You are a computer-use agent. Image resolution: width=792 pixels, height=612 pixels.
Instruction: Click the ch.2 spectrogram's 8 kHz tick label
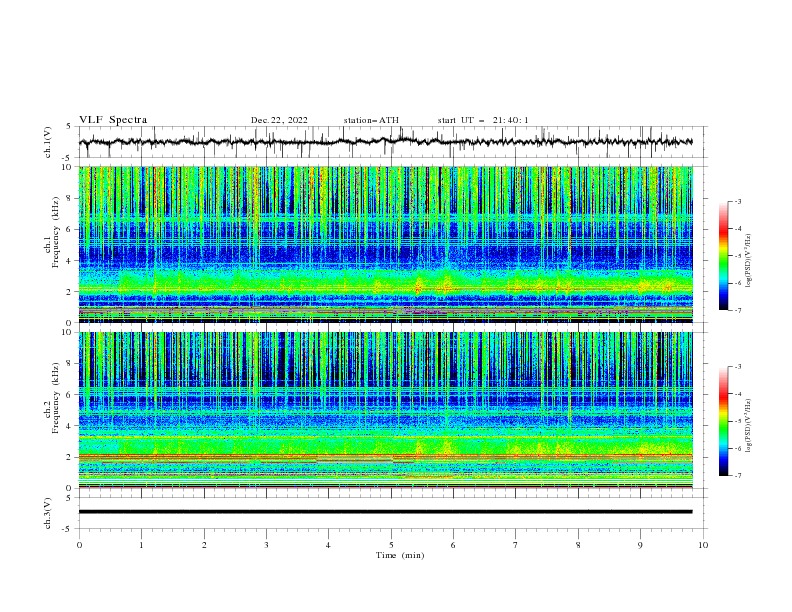(70, 364)
